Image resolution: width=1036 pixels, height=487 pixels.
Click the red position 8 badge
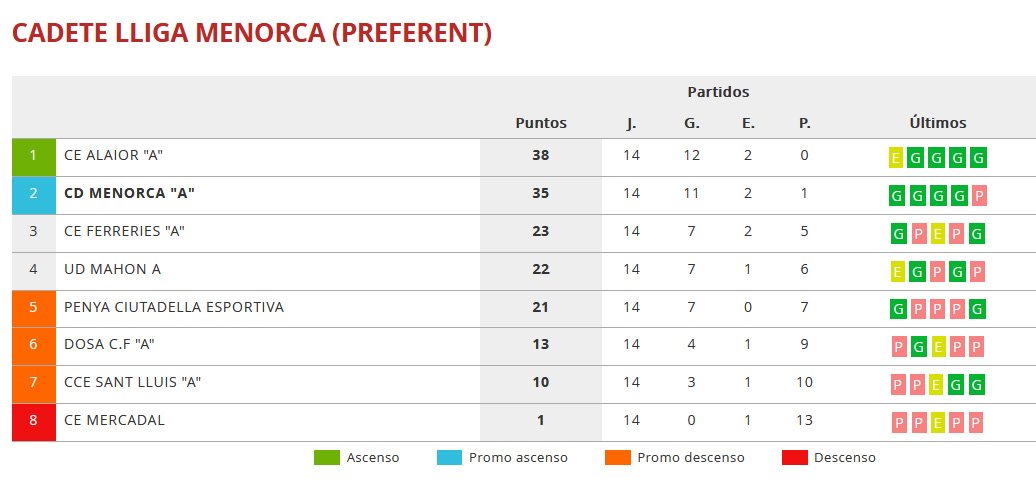click(33, 422)
